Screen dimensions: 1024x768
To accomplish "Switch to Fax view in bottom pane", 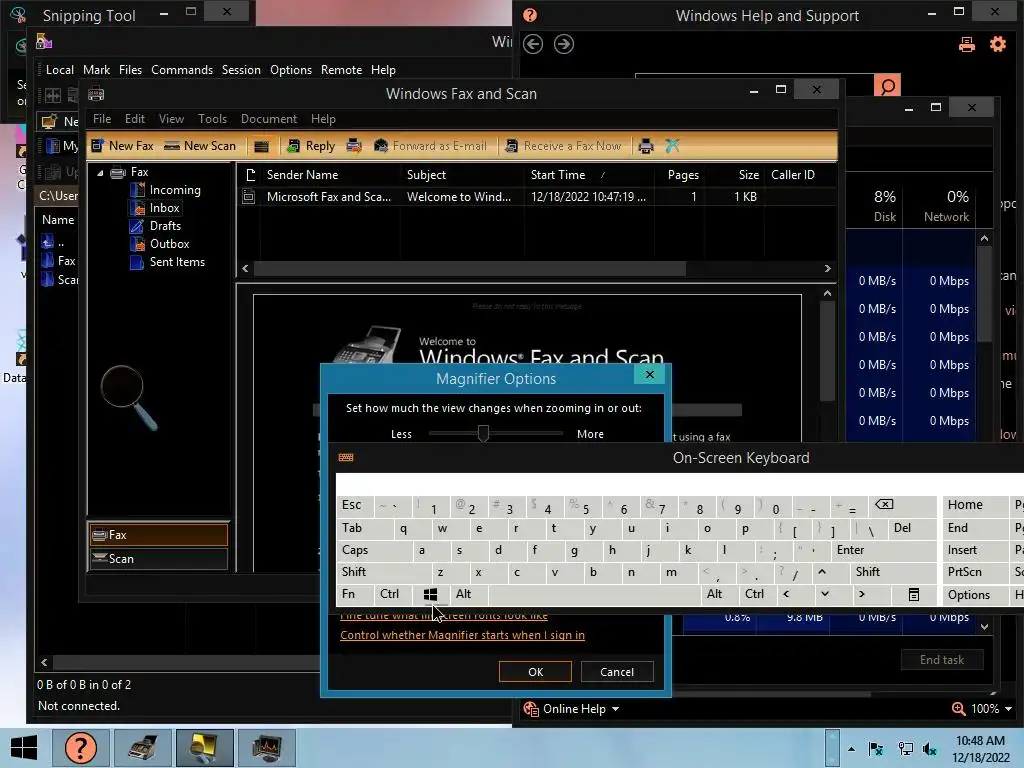I will click(x=159, y=535).
